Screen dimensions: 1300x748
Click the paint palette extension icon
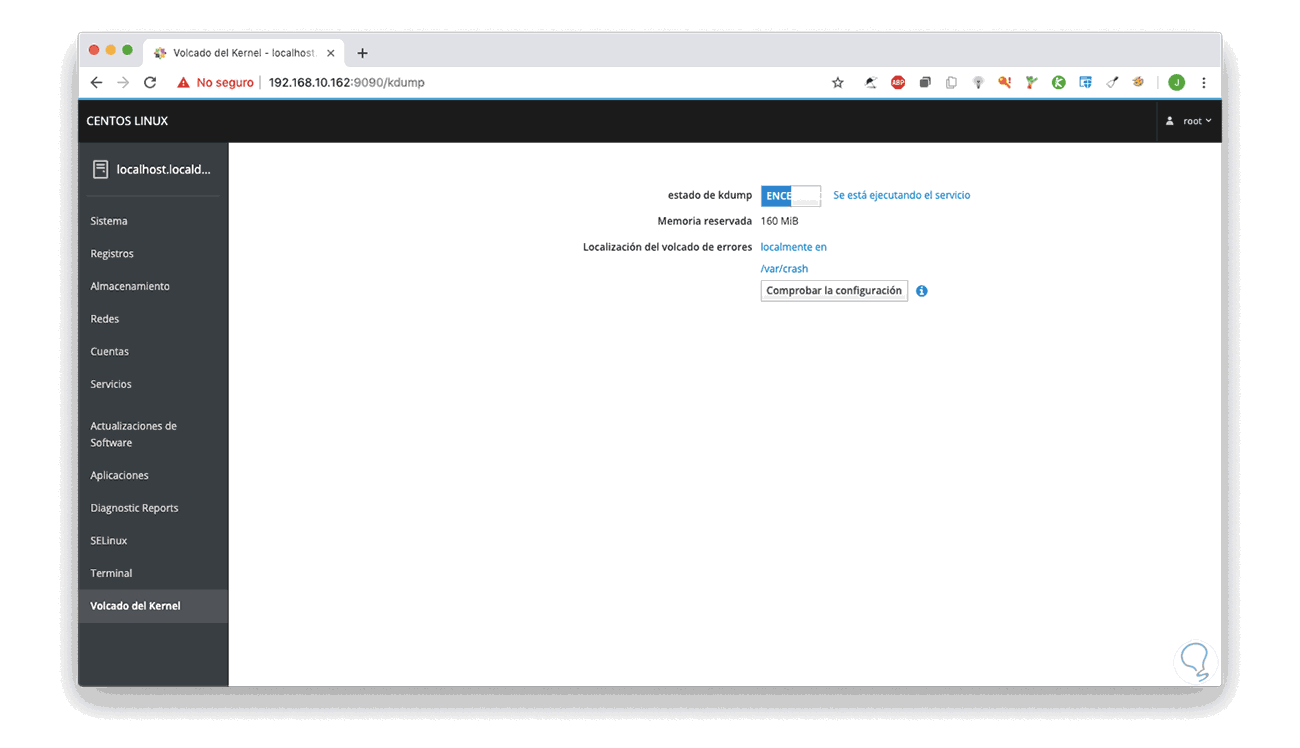coord(1138,83)
